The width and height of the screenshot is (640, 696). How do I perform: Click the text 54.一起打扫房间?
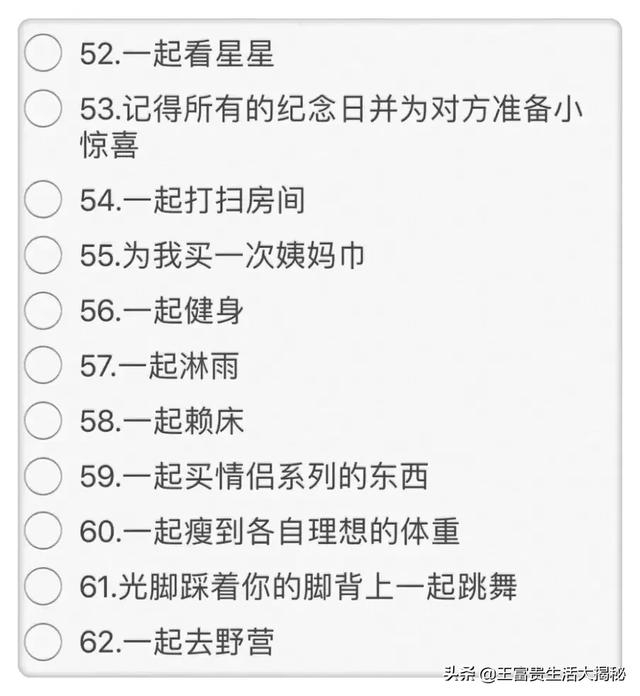192,200
